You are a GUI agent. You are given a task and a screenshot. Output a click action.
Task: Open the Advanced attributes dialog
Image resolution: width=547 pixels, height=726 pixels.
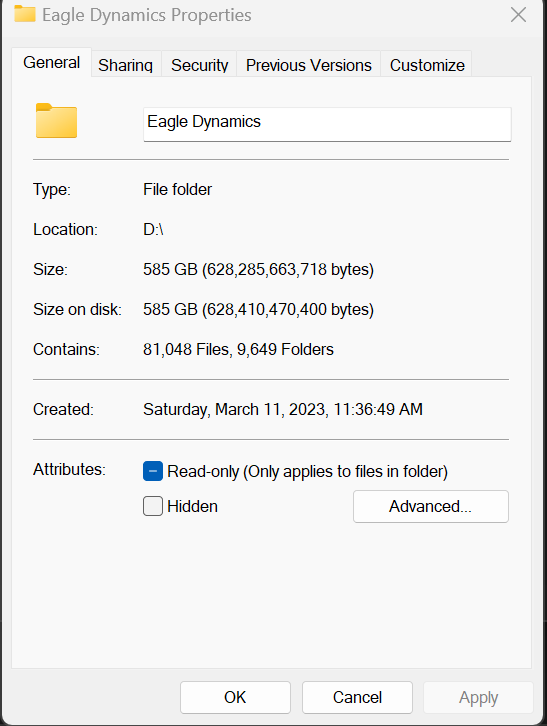[x=431, y=507]
